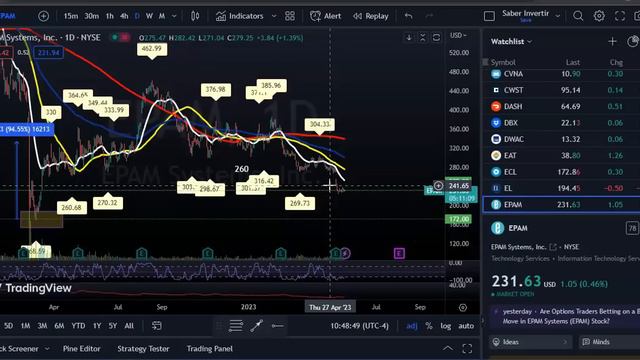Viewport: 640px width, 360px height.
Task: Expand the timeframe list chevron
Action: click(174, 16)
